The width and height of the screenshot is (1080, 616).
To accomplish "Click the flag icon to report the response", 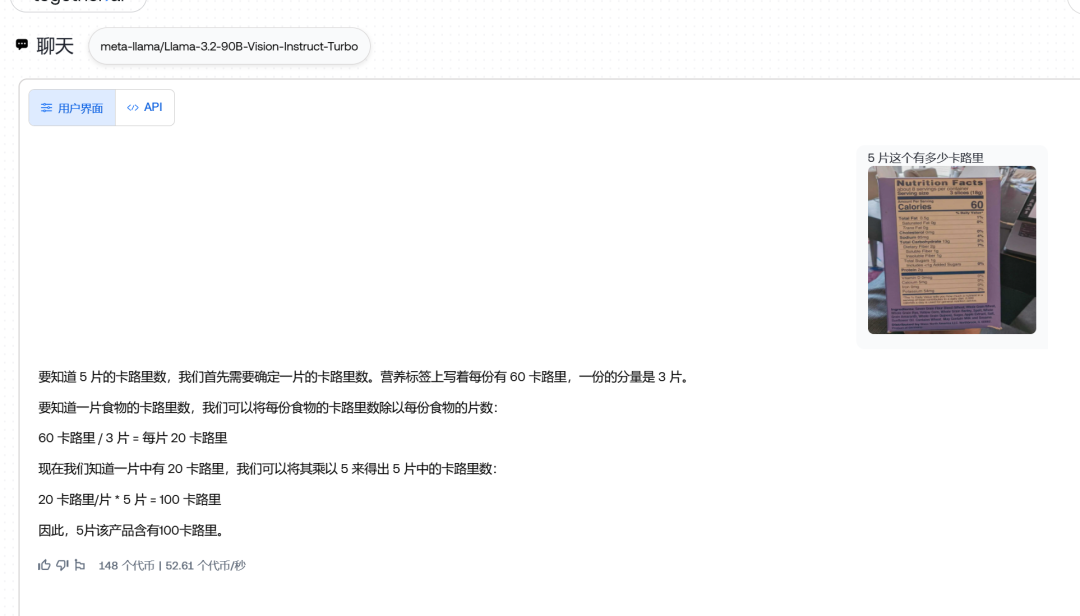I will (80, 565).
